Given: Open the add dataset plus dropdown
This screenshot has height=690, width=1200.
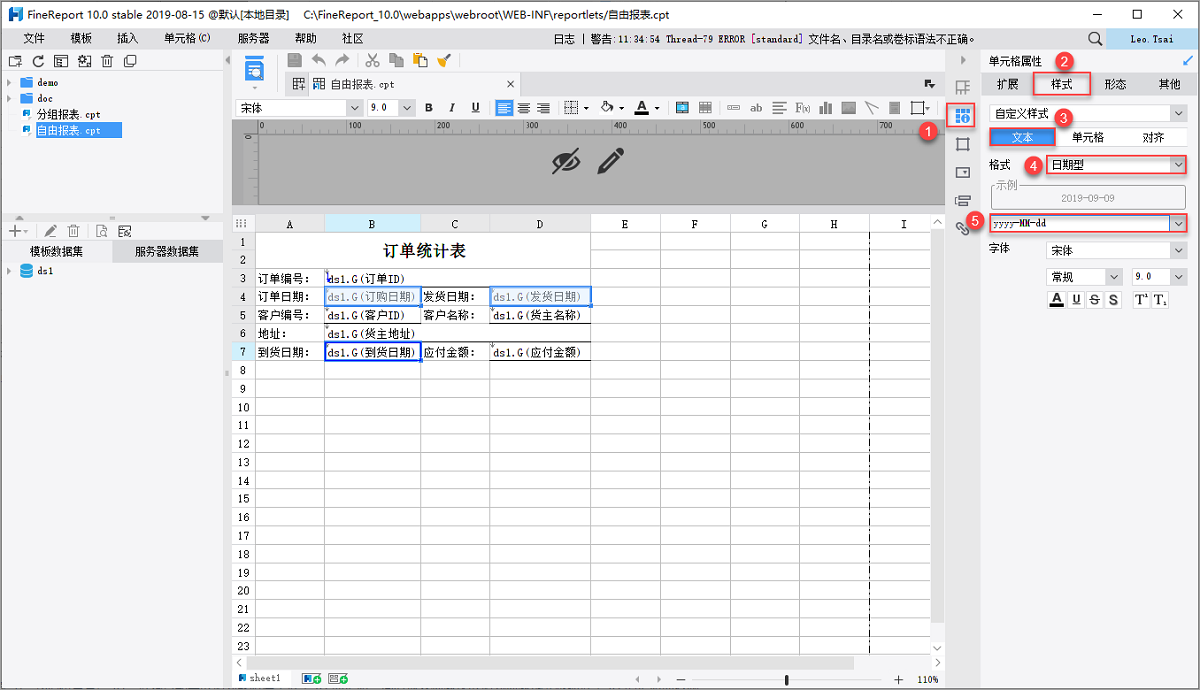Looking at the screenshot, I should pos(20,231).
